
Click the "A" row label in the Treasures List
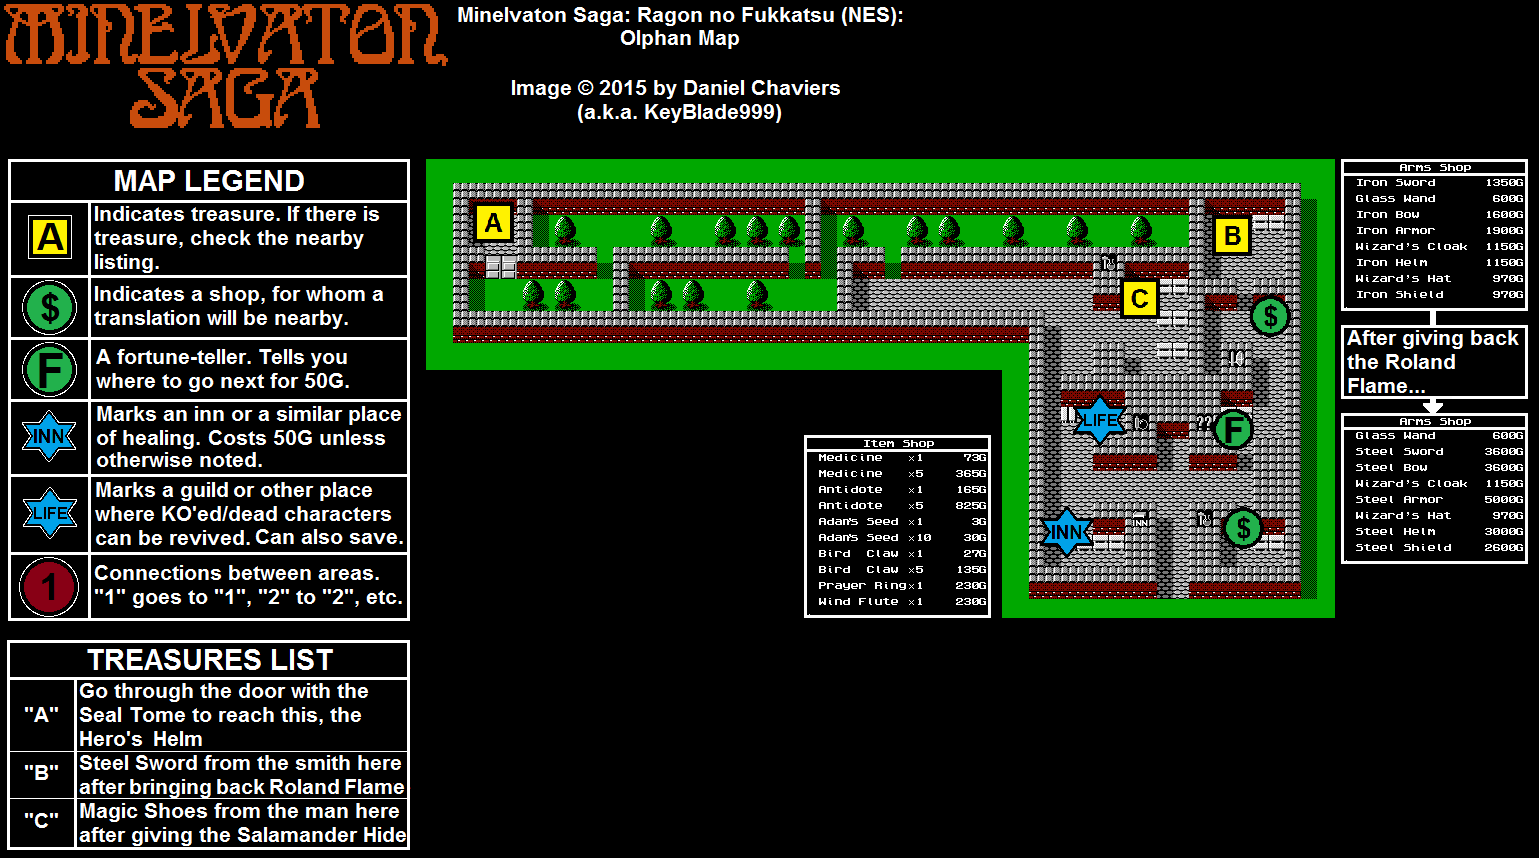click(x=42, y=715)
